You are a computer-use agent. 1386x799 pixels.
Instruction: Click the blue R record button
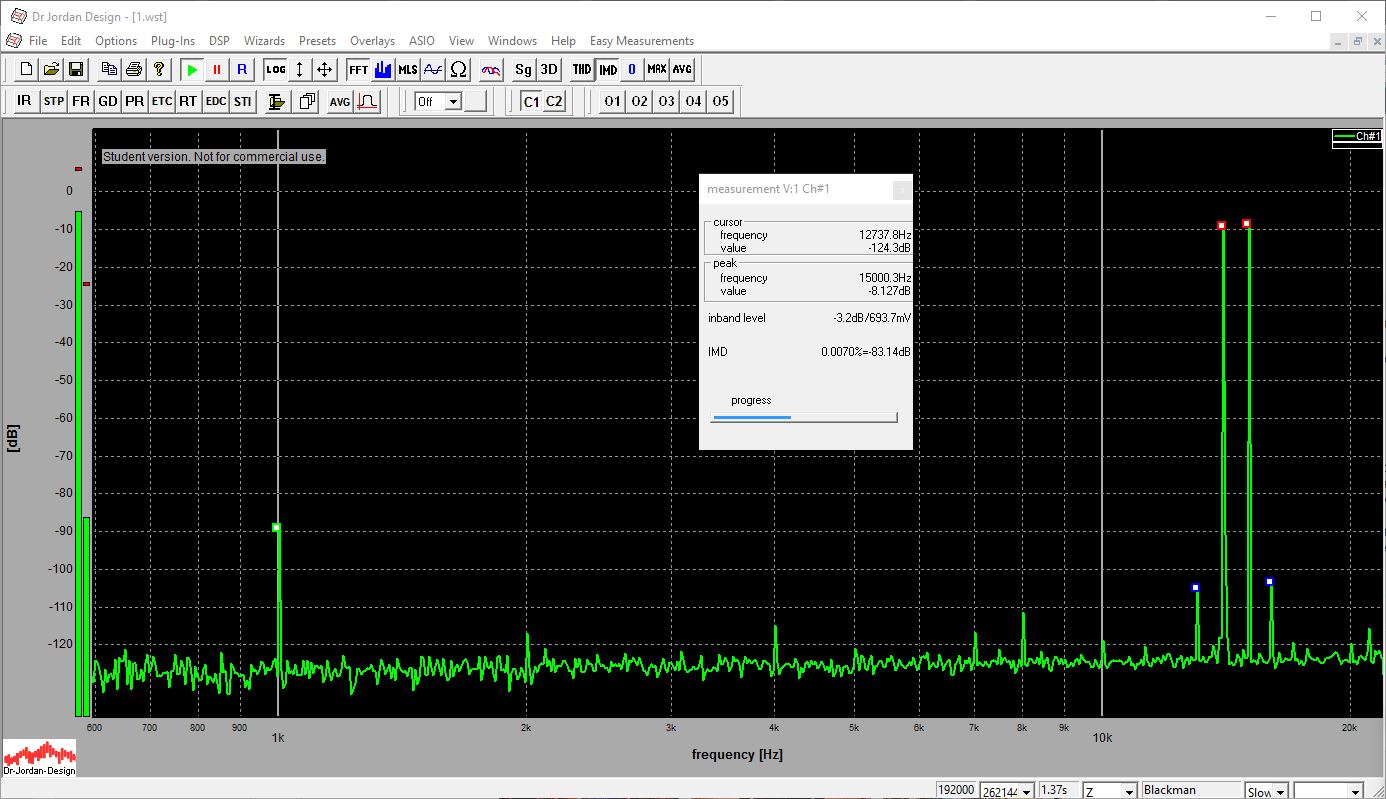point(241,70)
